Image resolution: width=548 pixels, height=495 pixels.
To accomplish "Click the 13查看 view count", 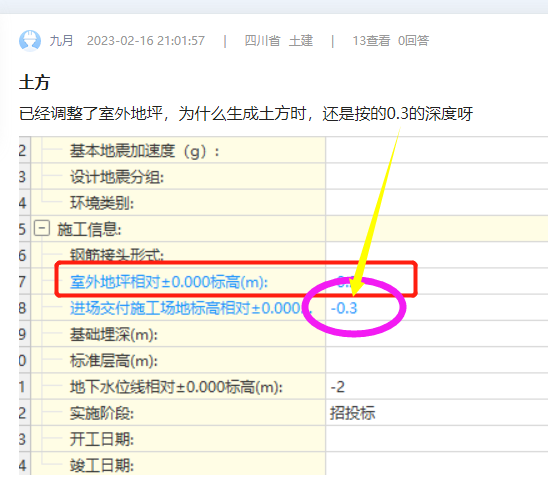I will pyautogui.click(x=371, y=41).
